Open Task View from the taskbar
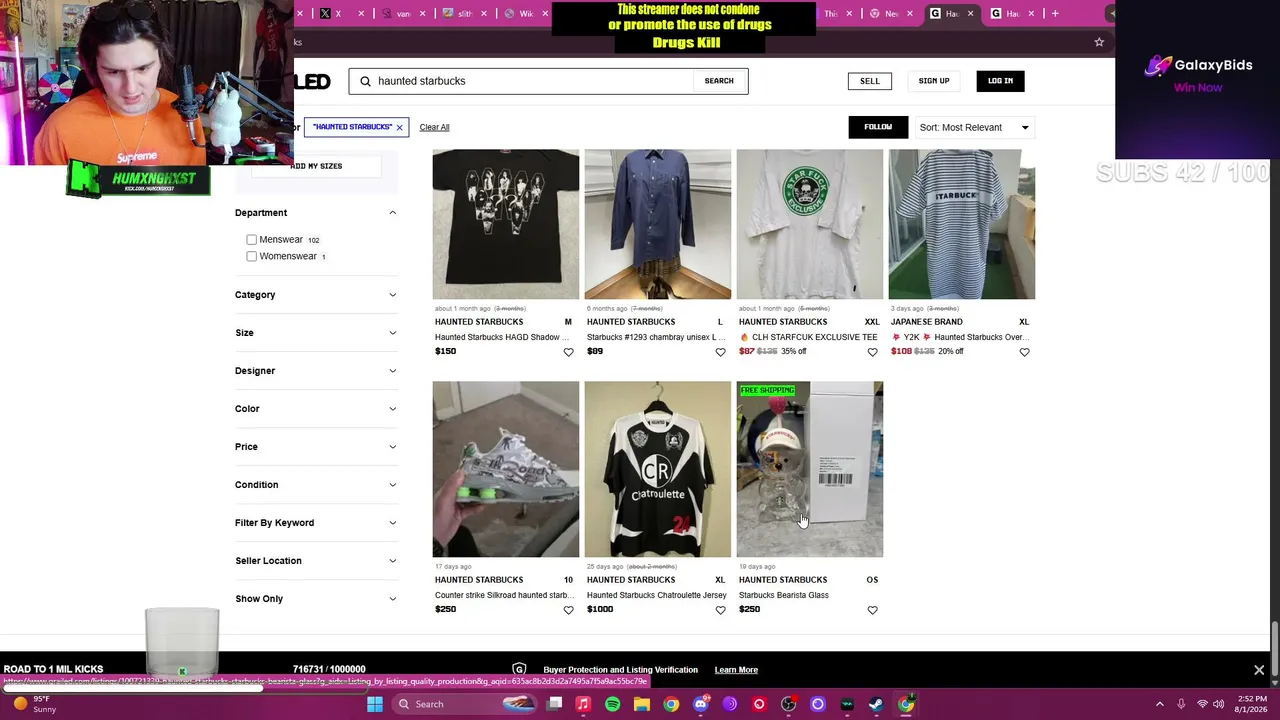Screen dimensions: 1280x720 pyautogui.click(x=555, y=704)
